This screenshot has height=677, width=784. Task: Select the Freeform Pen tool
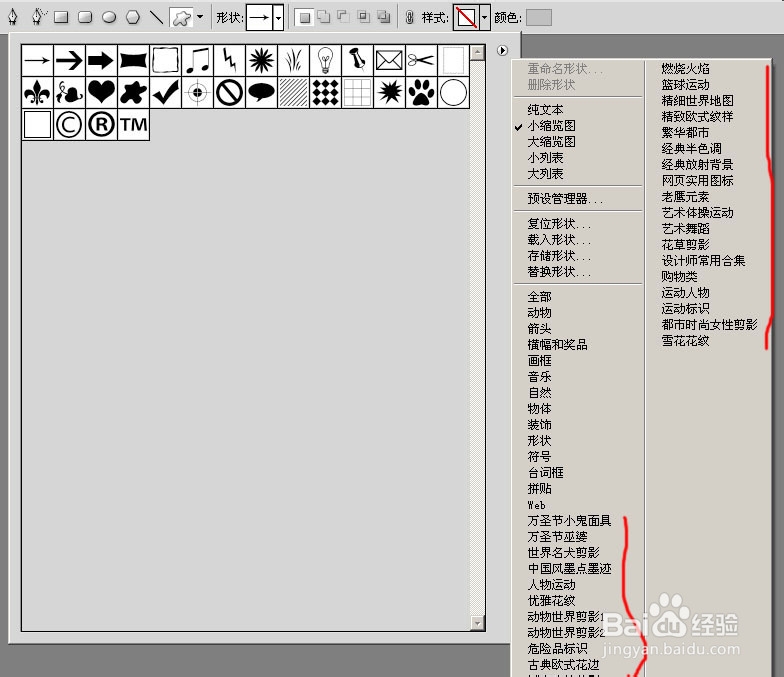coord(38,17)
